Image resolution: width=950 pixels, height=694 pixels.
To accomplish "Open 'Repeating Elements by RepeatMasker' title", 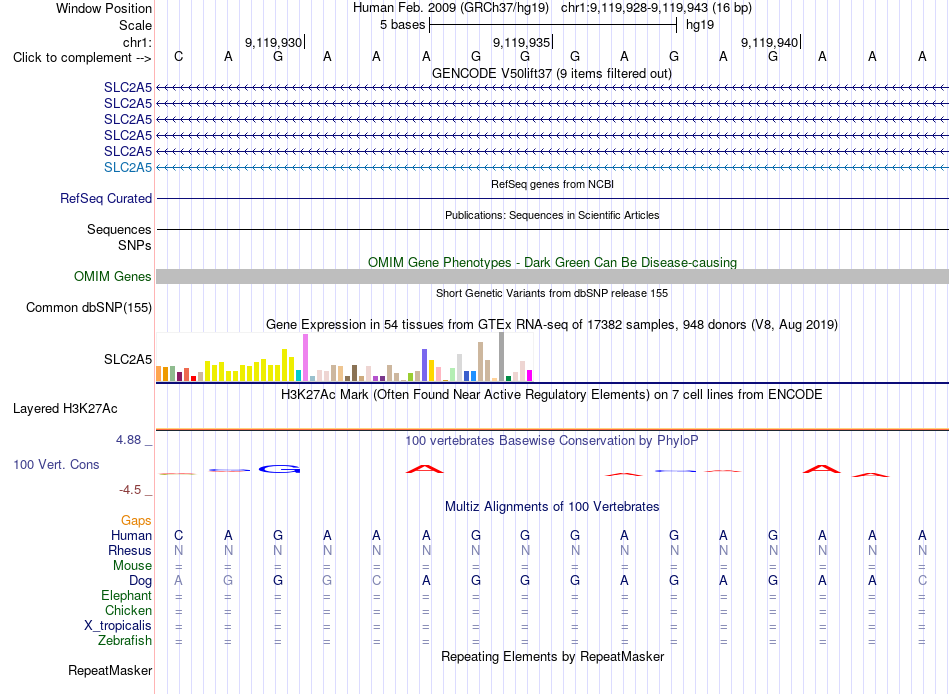I will 552,656.
